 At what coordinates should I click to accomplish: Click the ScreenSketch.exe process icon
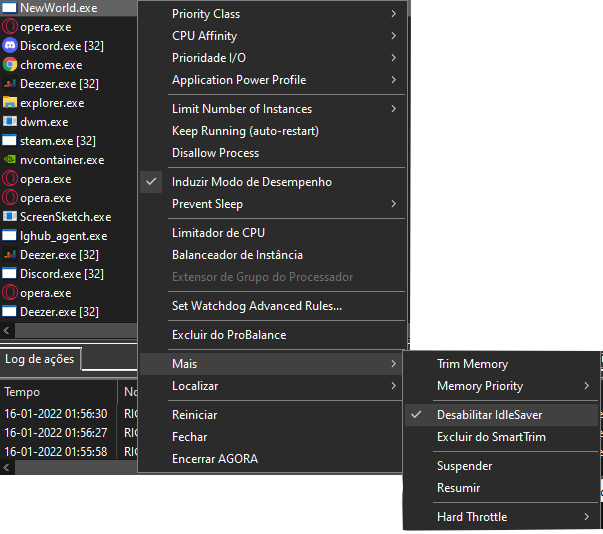point(9,216)
